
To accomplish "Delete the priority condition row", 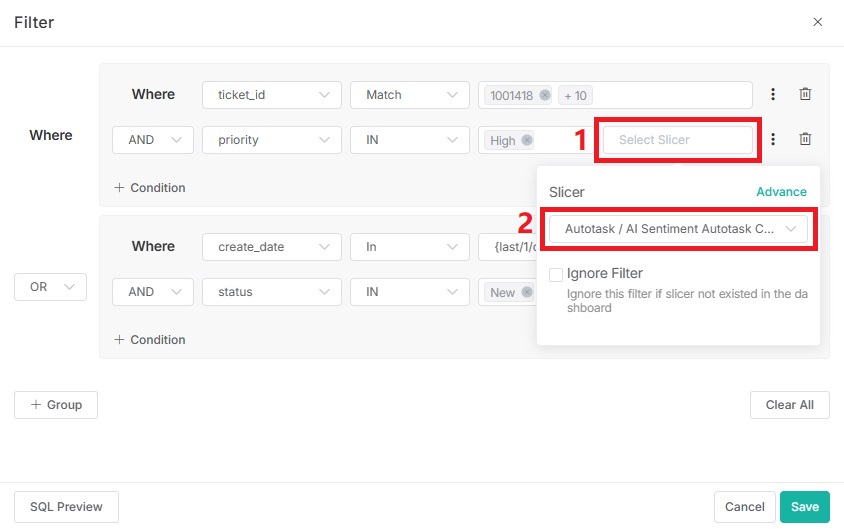I will coord(805,139).
